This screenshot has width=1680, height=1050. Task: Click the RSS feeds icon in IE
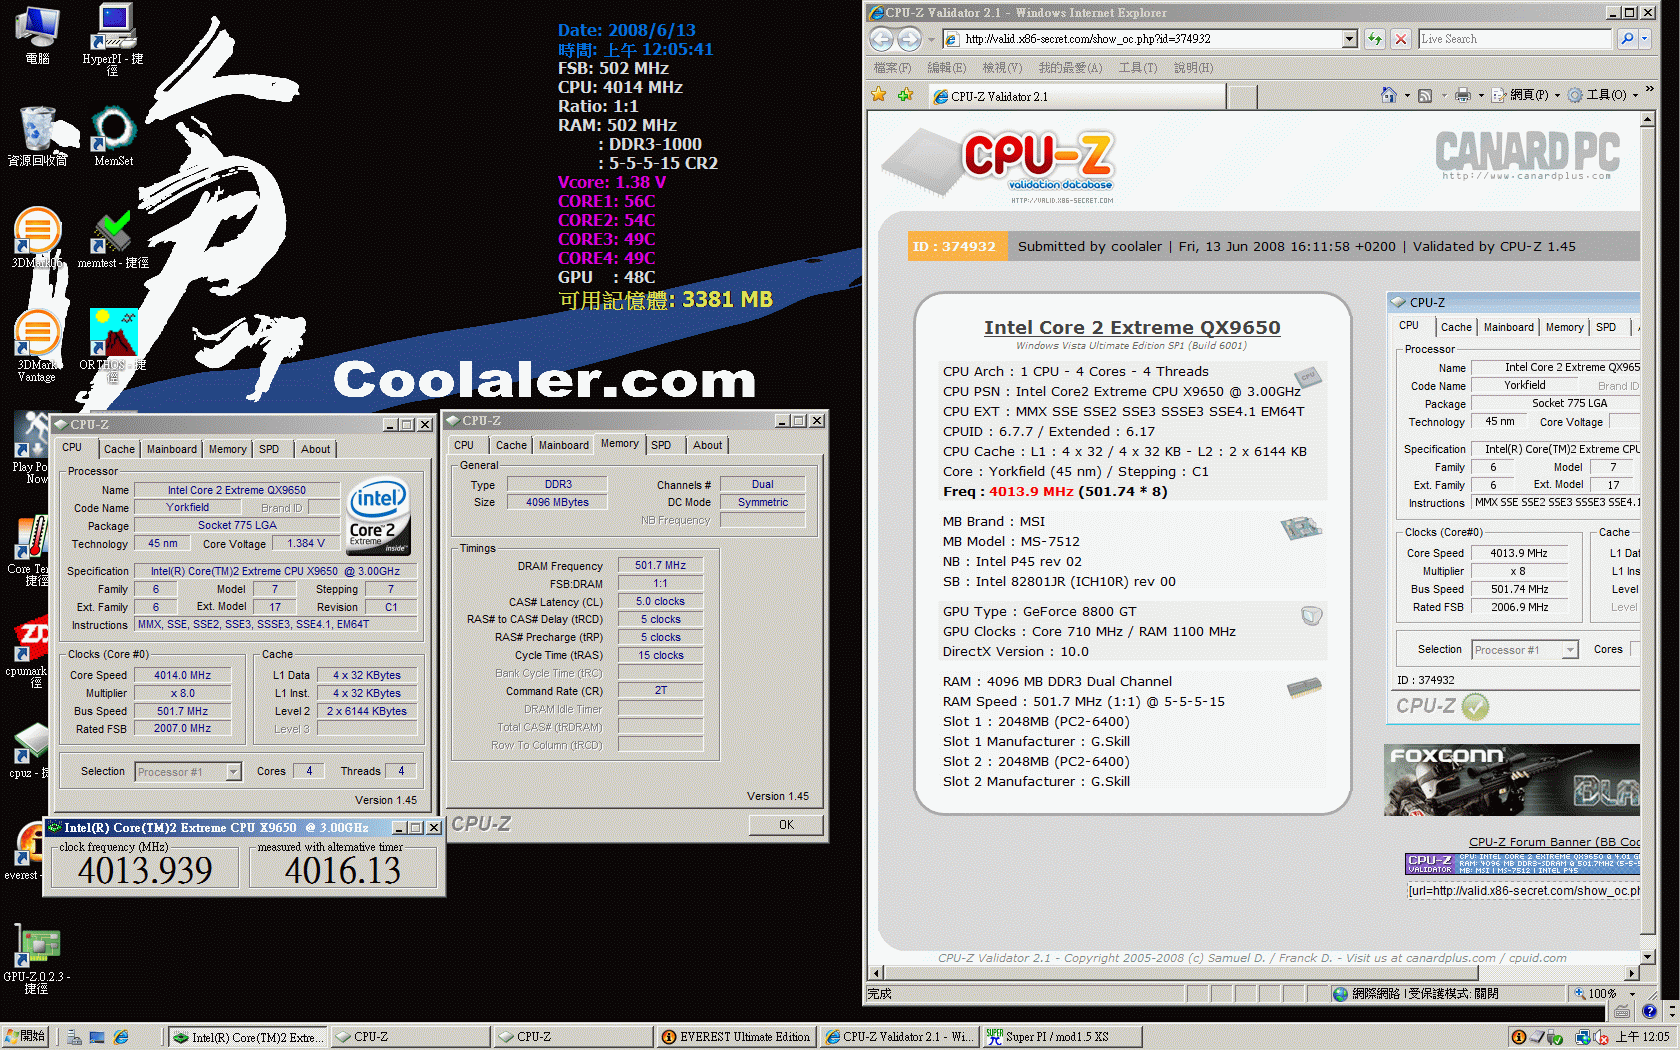[1425, 95]
